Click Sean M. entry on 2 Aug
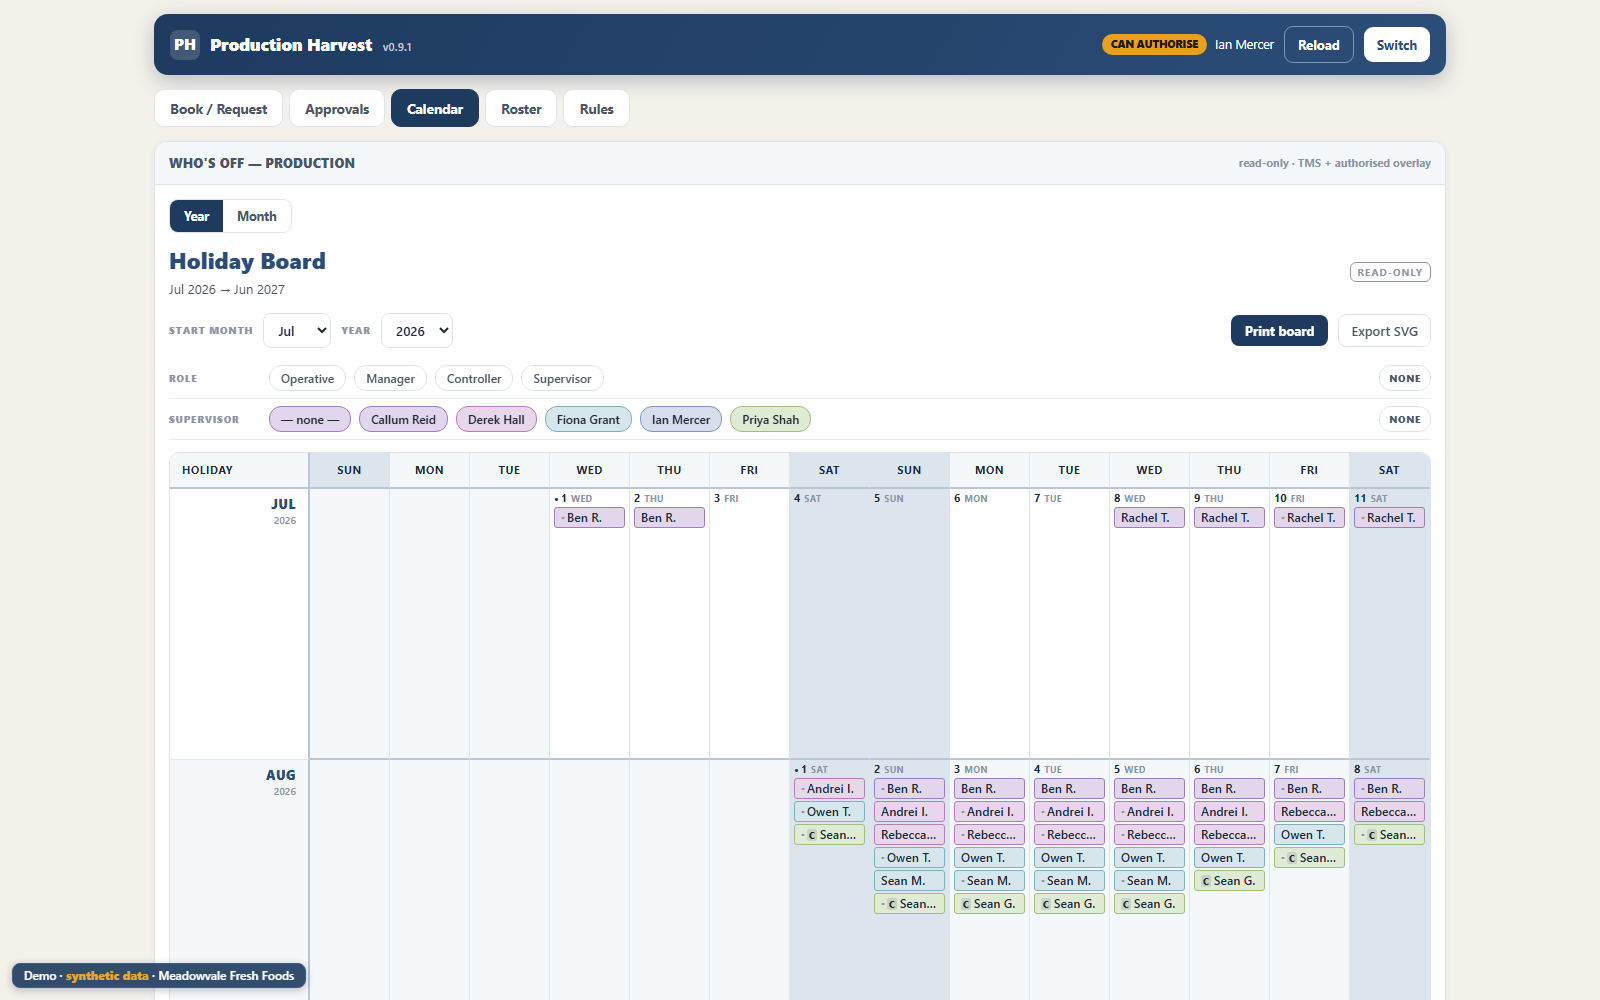The height and width of the screenshot is (1000, 1600). 909,881
